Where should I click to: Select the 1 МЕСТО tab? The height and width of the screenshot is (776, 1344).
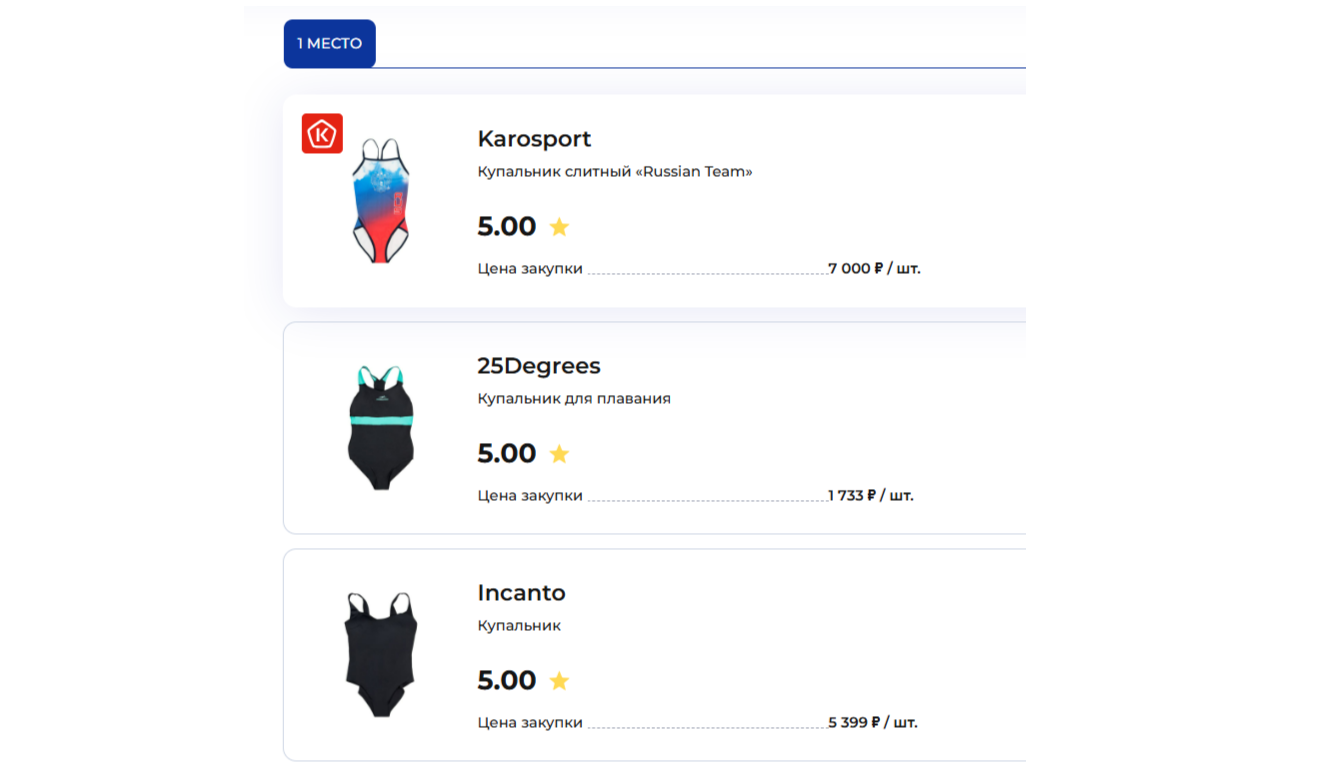330,44
